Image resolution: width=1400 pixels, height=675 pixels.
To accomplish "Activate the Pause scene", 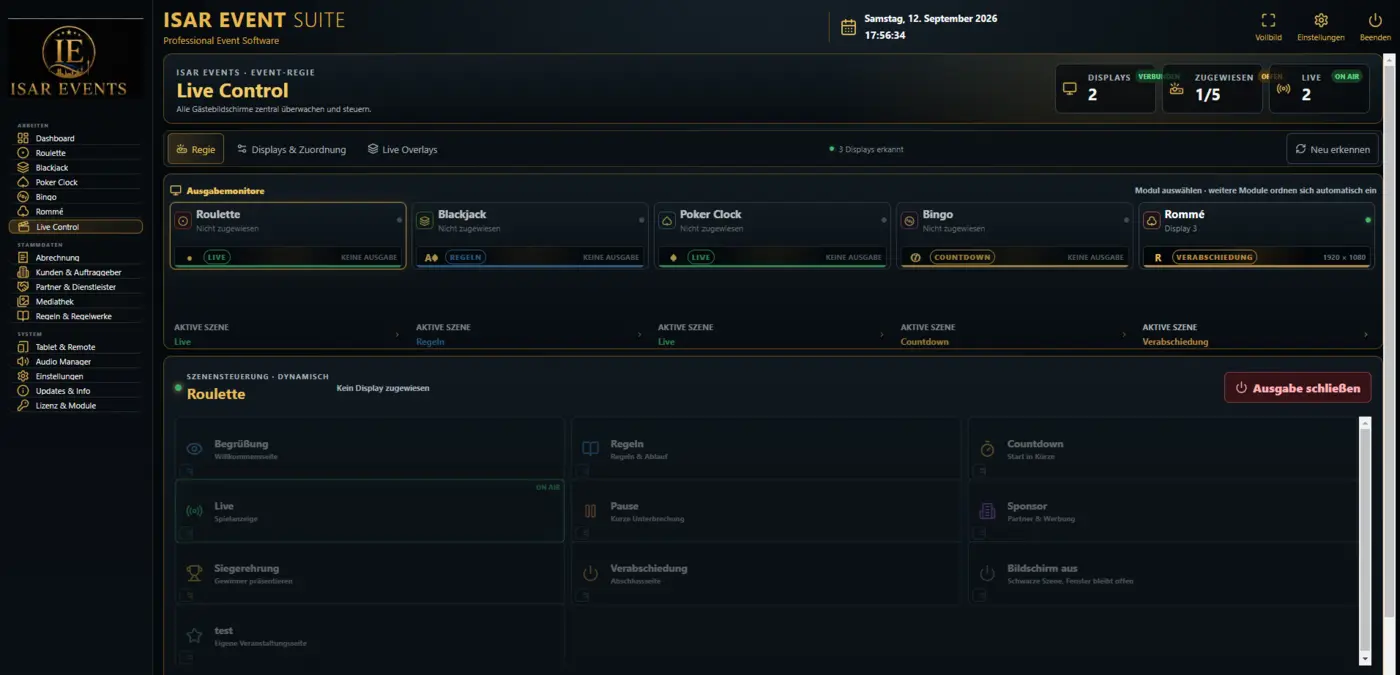I will point(766,511).
